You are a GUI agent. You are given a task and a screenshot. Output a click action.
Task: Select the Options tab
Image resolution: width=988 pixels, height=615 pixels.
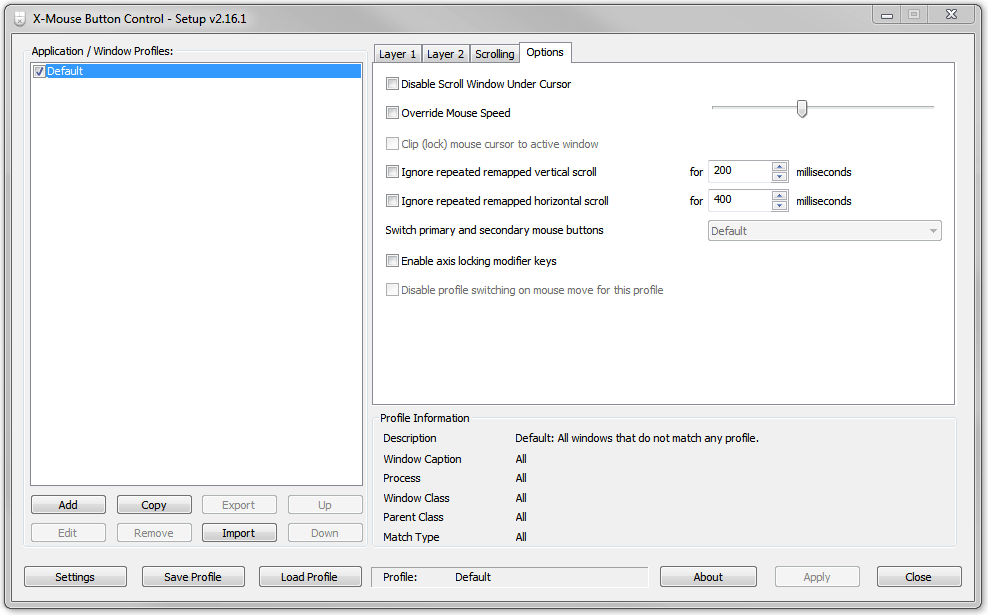click(x=545, y=52)
